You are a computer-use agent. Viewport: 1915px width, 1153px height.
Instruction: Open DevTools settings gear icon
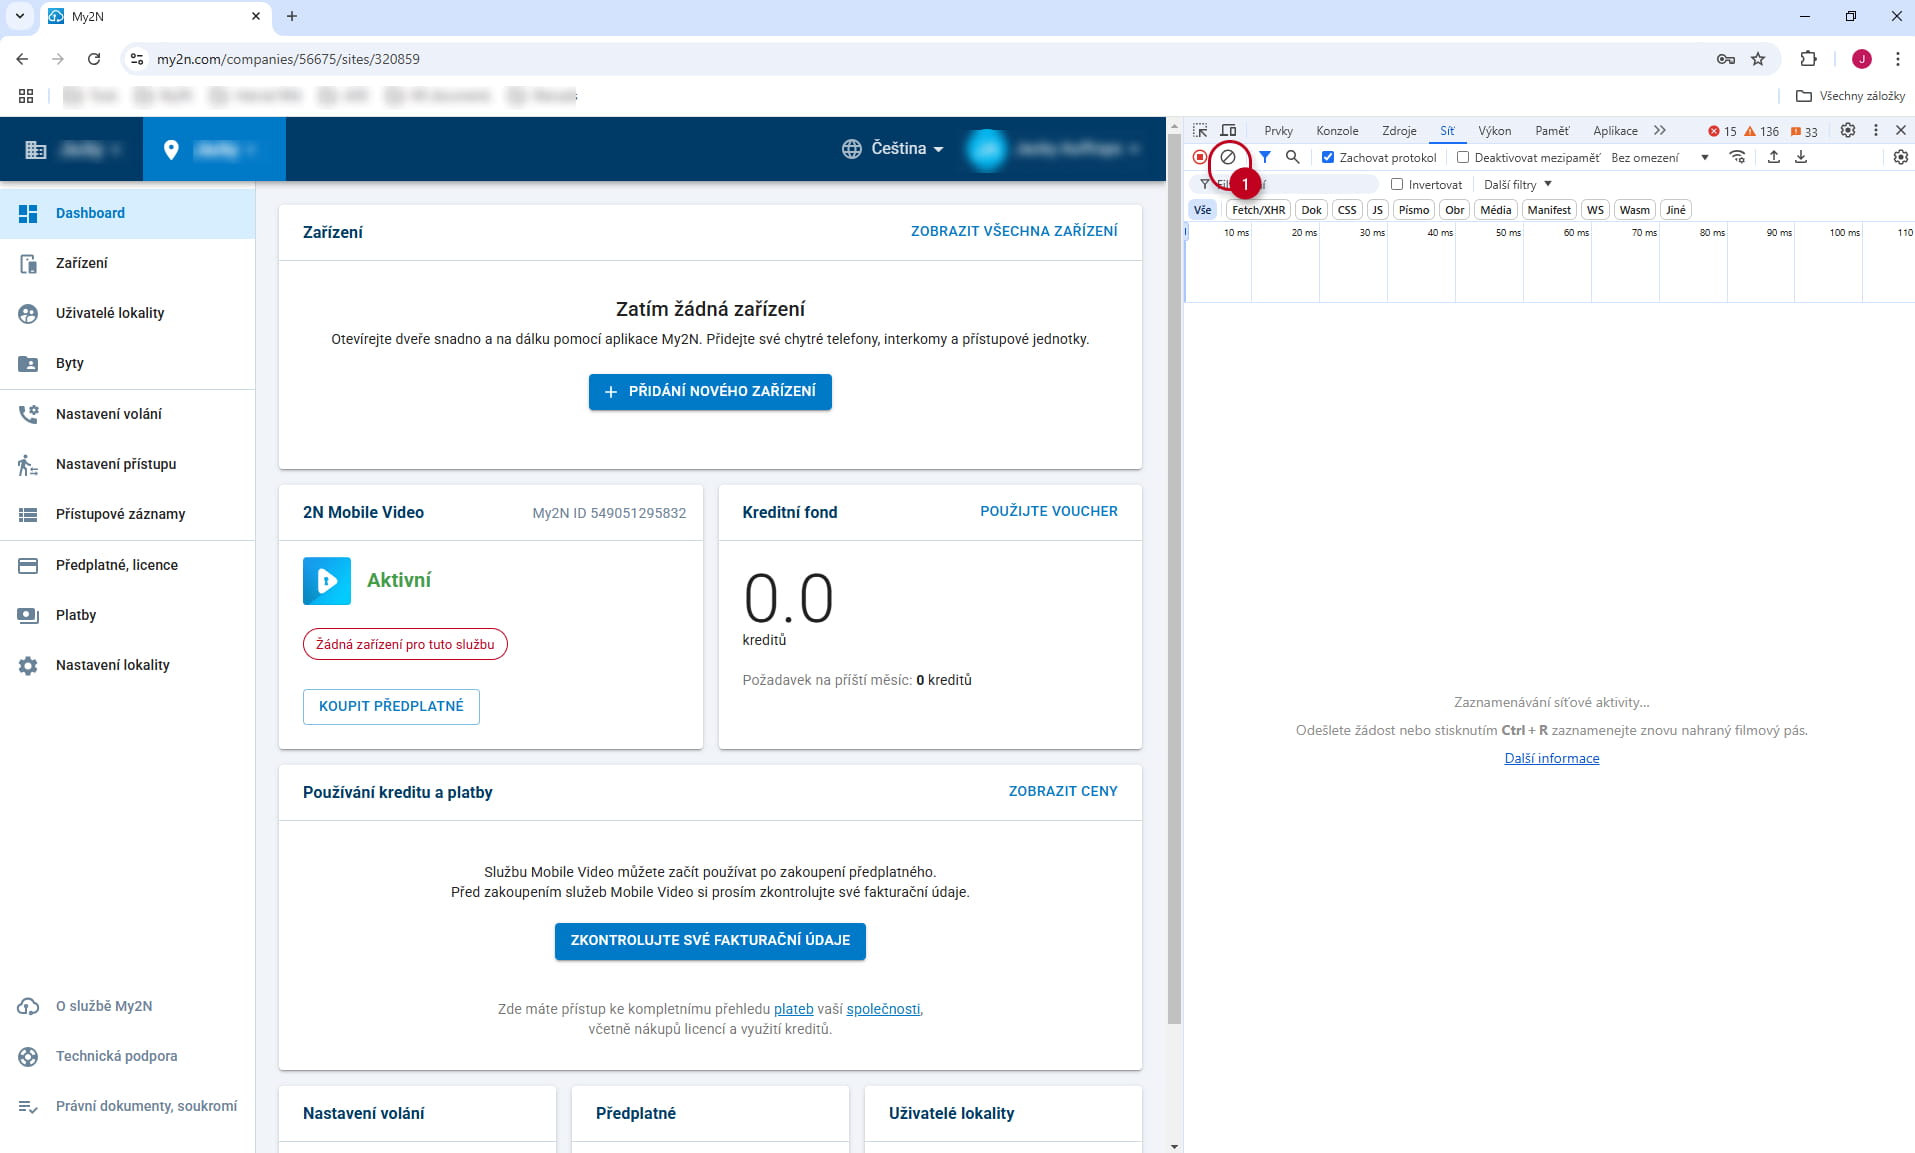pyautogui.click(x=1848, y=131)
